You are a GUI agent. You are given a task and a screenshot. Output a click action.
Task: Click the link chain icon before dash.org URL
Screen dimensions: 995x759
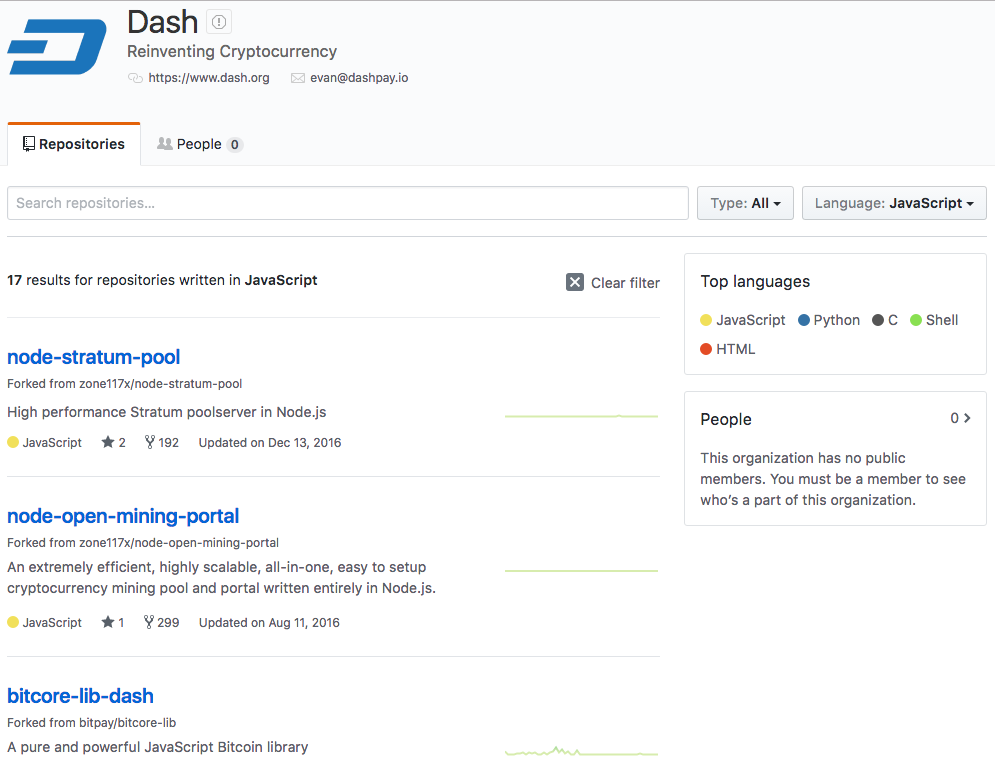click(135, 78)
